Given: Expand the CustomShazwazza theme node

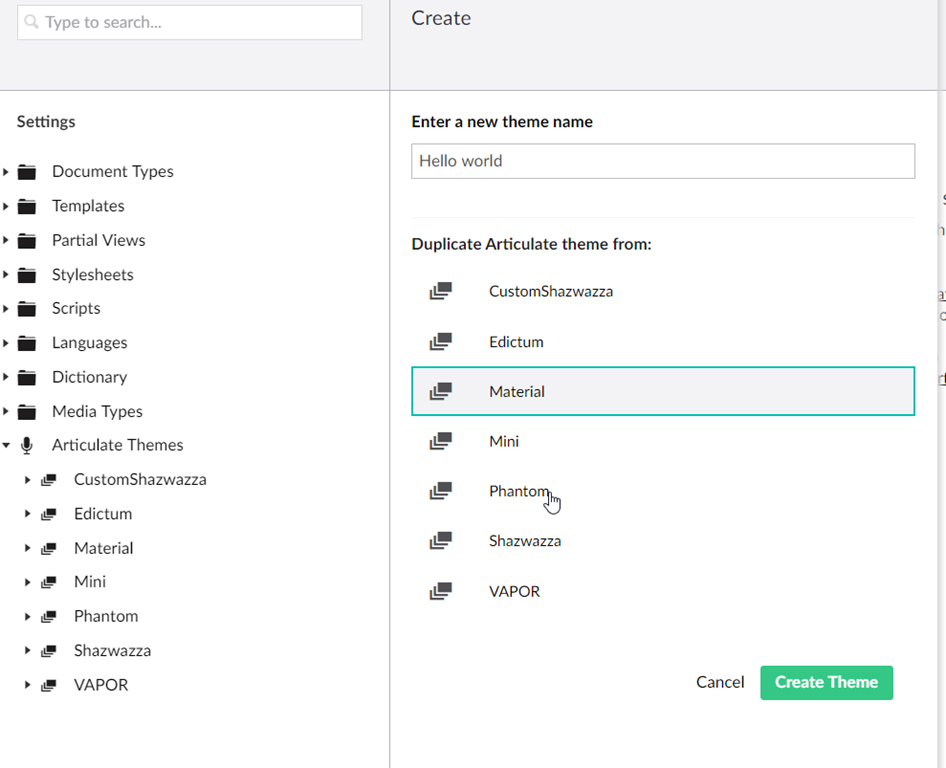Looking at the screenshot, I should 27,480.
